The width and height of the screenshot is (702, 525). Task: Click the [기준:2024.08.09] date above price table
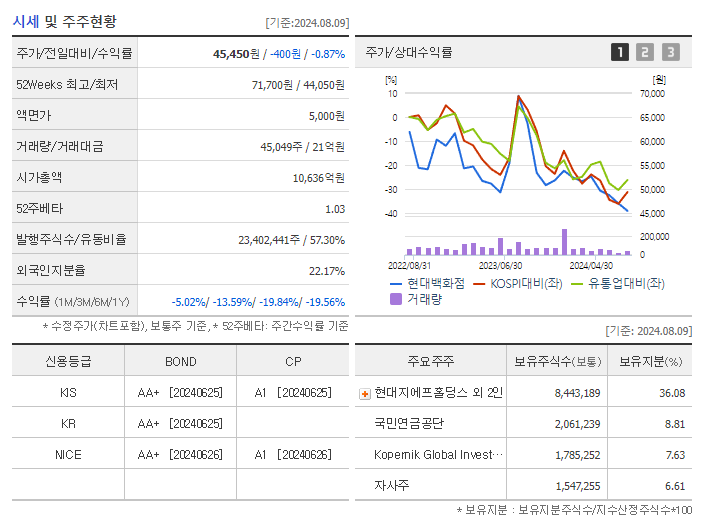click(x=307, y=23)
